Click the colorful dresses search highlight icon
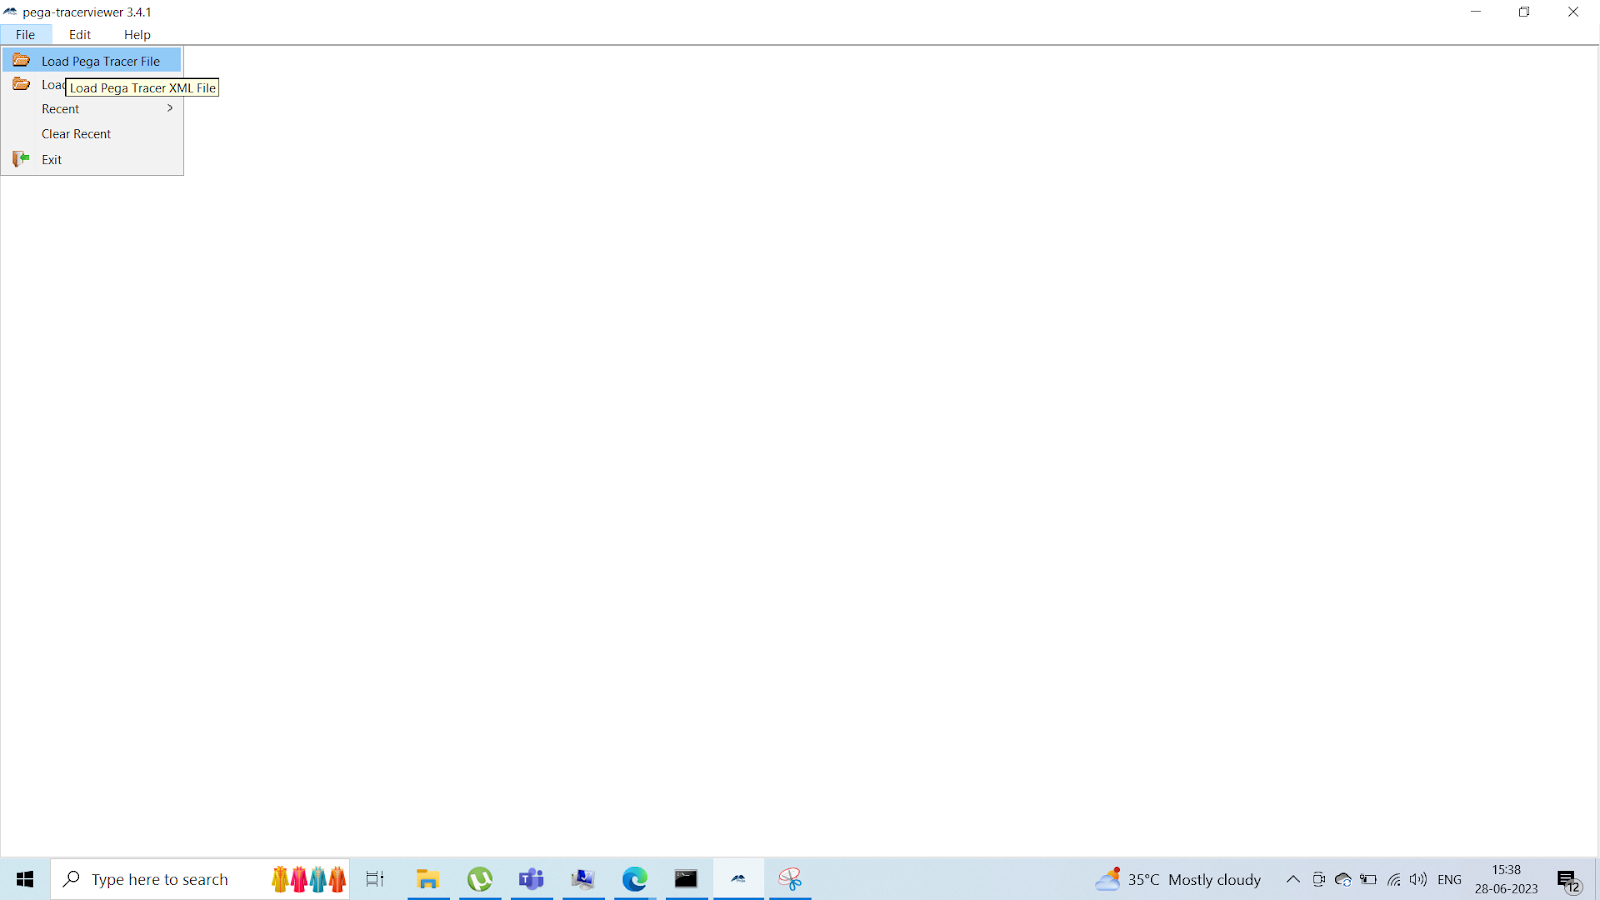1600x900 pixels. tap(309, 879)
